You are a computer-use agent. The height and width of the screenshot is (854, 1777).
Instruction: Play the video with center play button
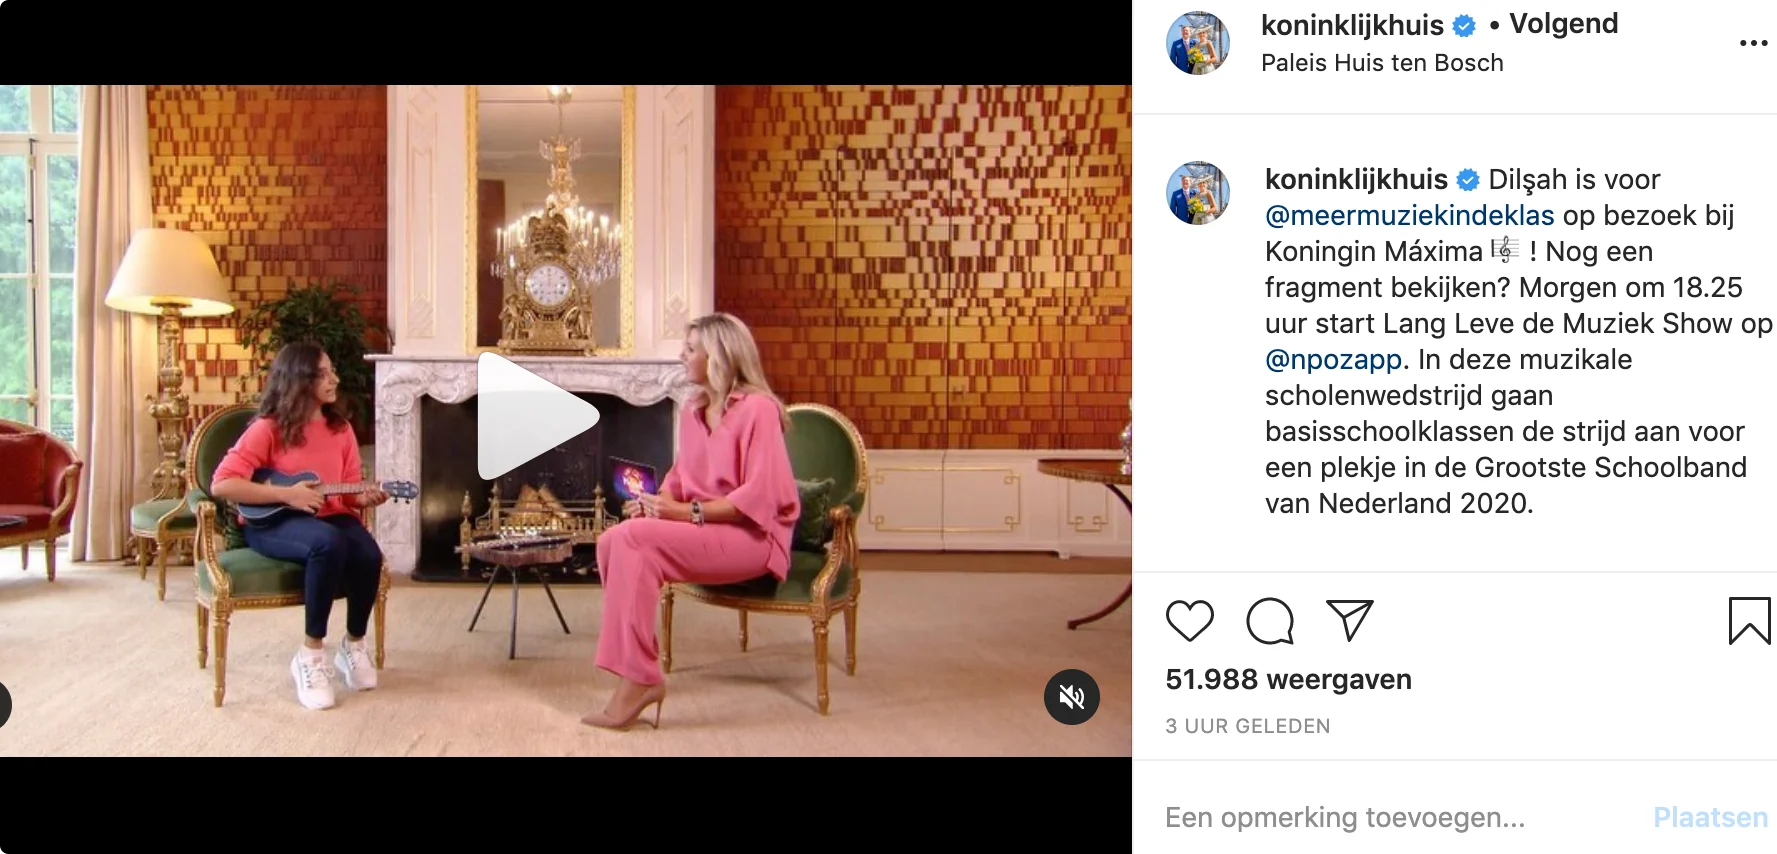coord(537,416)
